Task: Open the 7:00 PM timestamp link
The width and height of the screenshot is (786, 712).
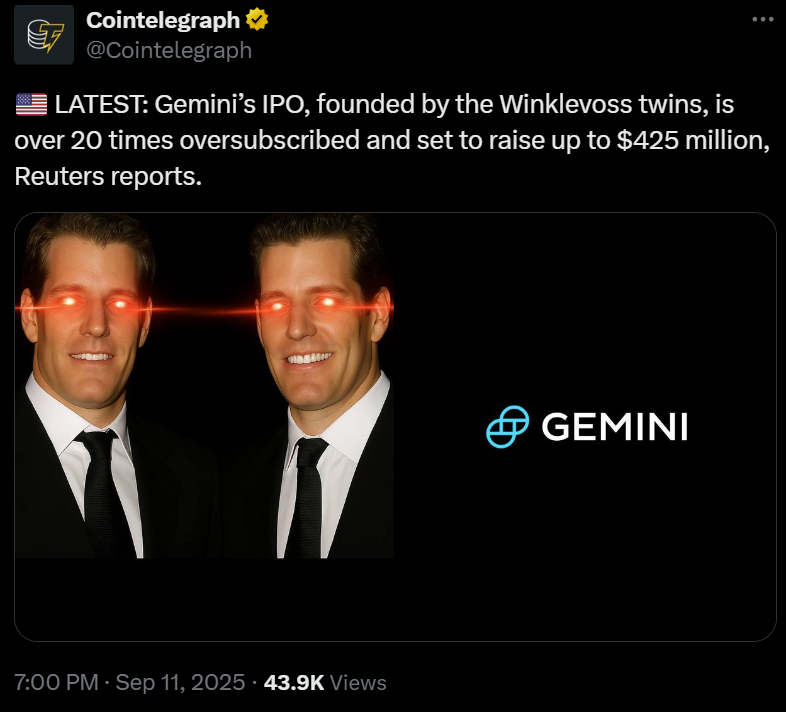Action: (x=56, y=683)
